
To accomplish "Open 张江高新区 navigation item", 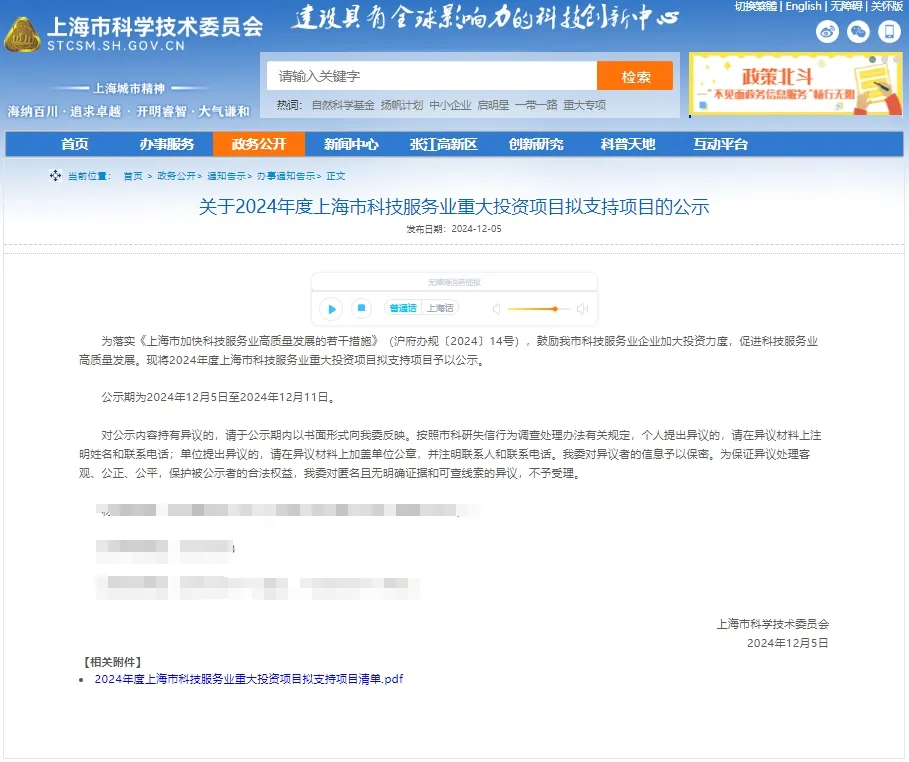I will click(x=443, y=144).
